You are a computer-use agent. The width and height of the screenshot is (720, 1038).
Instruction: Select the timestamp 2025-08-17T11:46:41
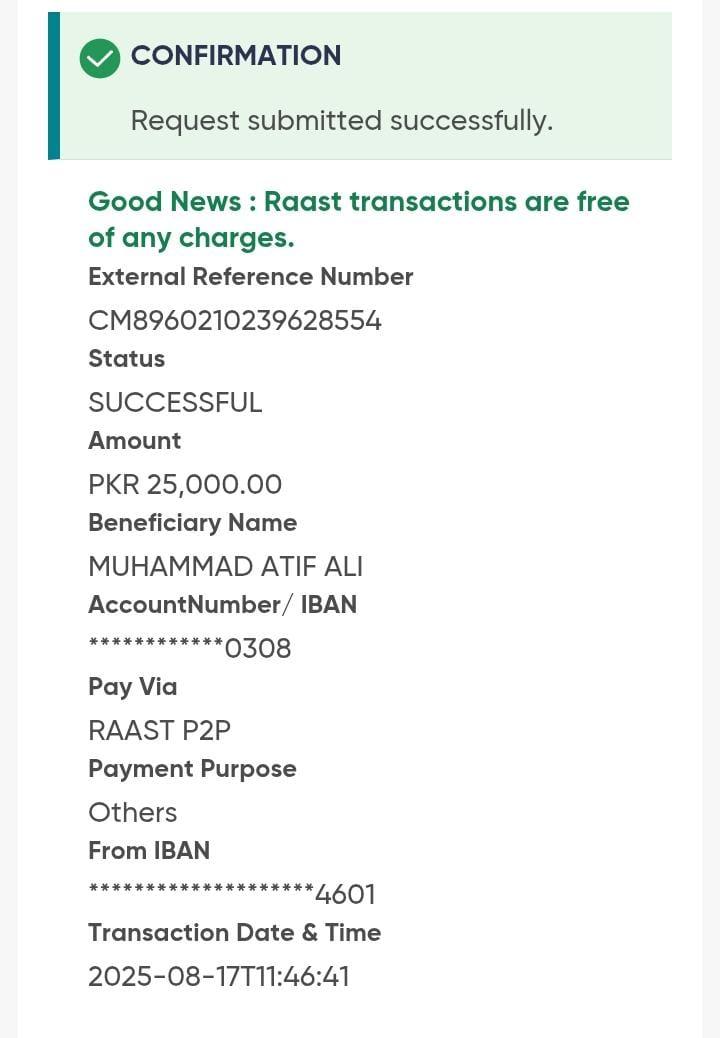pos(219,977)
